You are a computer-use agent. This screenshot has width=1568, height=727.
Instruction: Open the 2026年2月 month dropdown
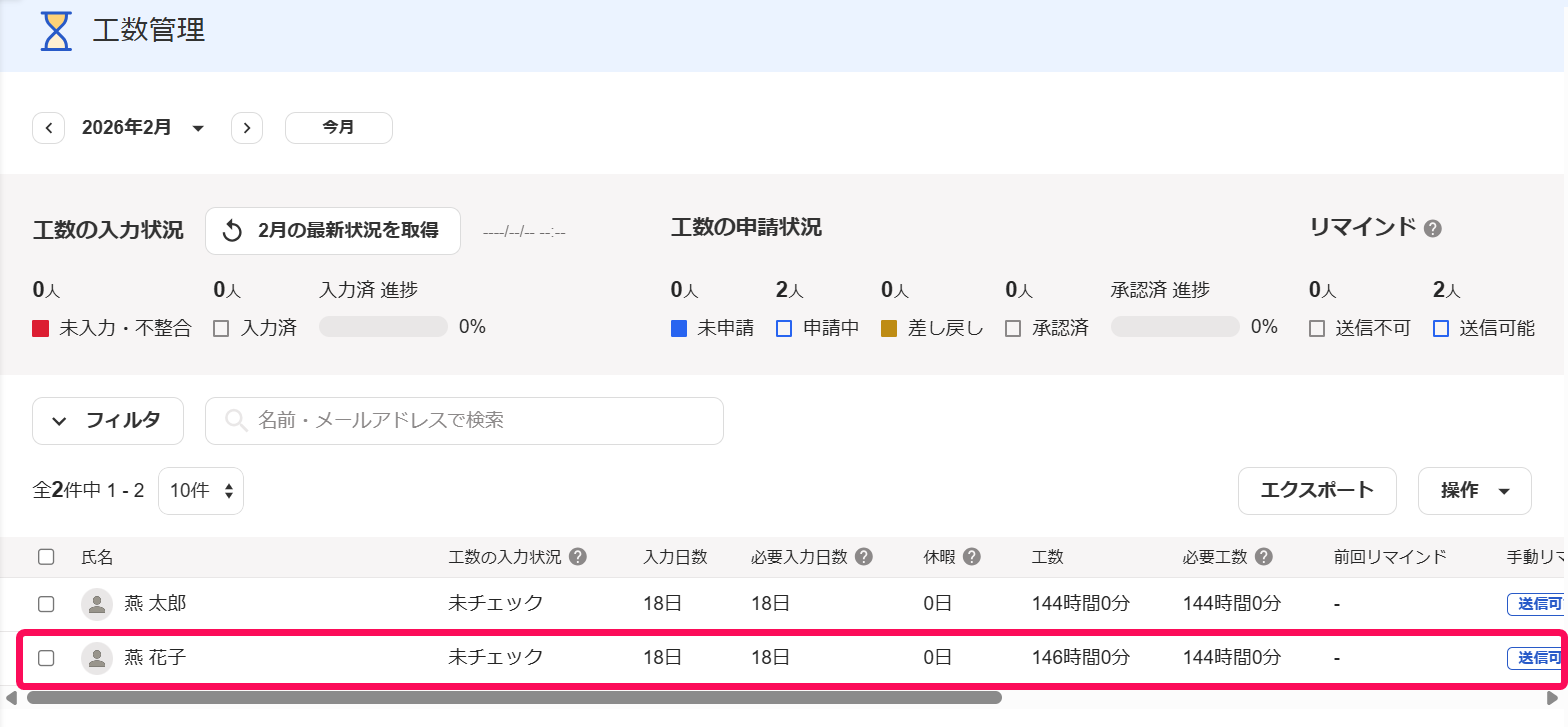[143, 128]
